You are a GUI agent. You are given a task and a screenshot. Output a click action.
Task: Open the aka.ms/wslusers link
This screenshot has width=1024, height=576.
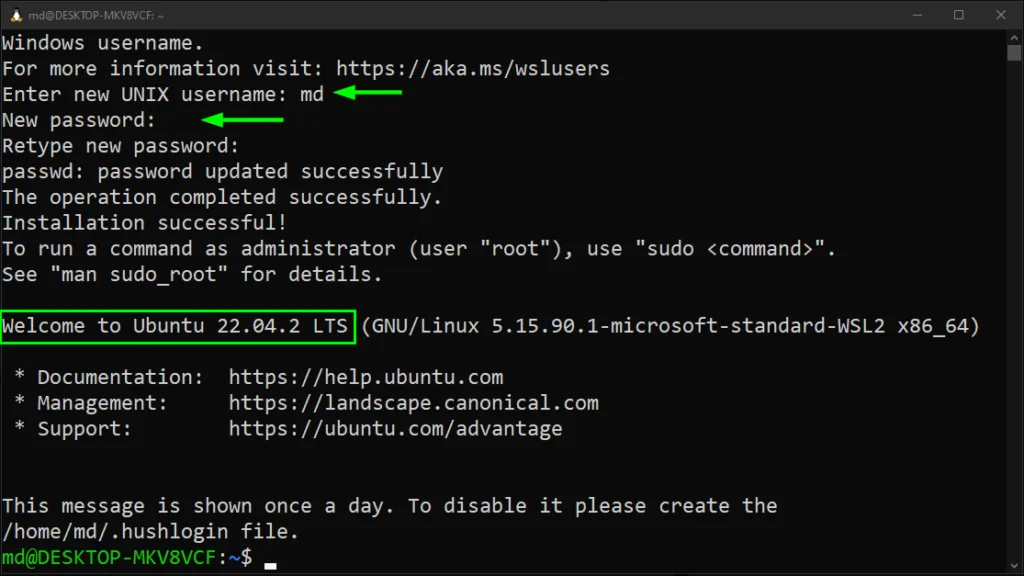pos(472,69)
